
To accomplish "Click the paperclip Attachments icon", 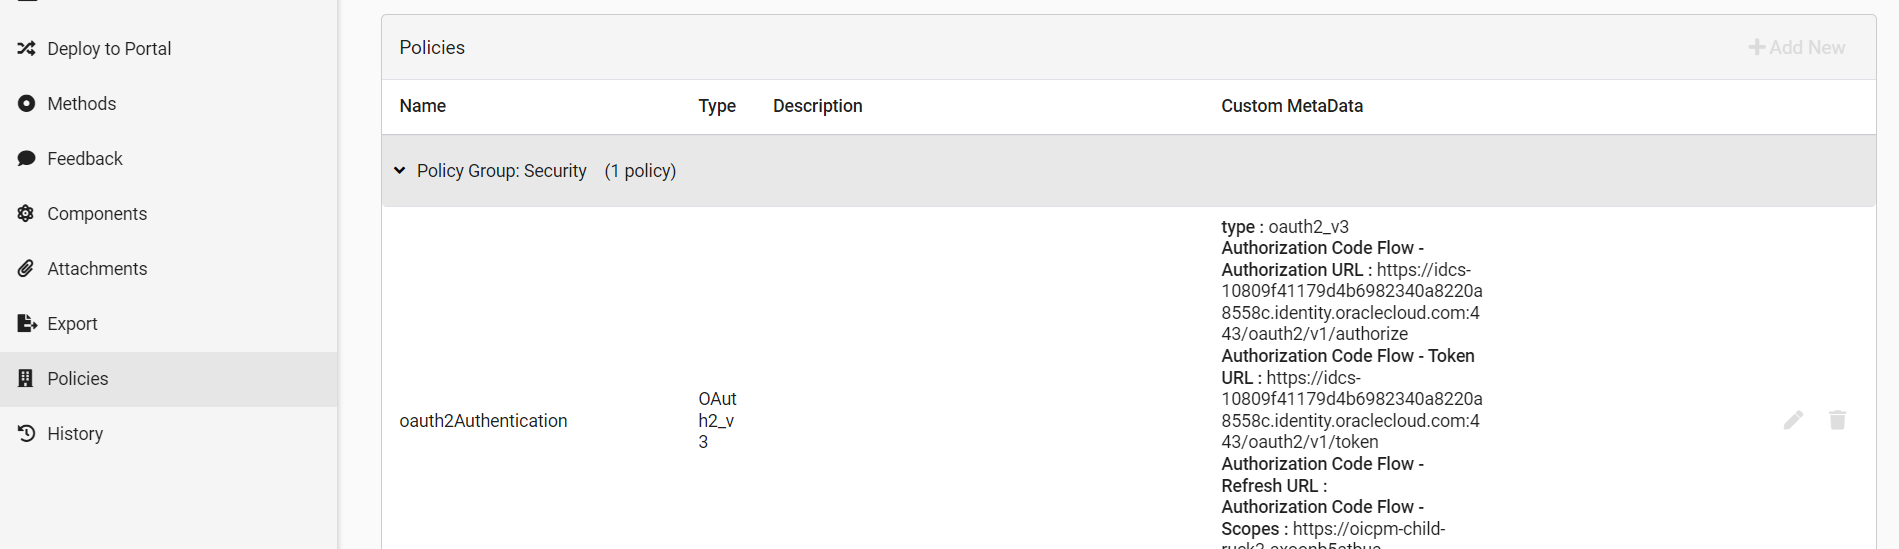I will [26, 268].
